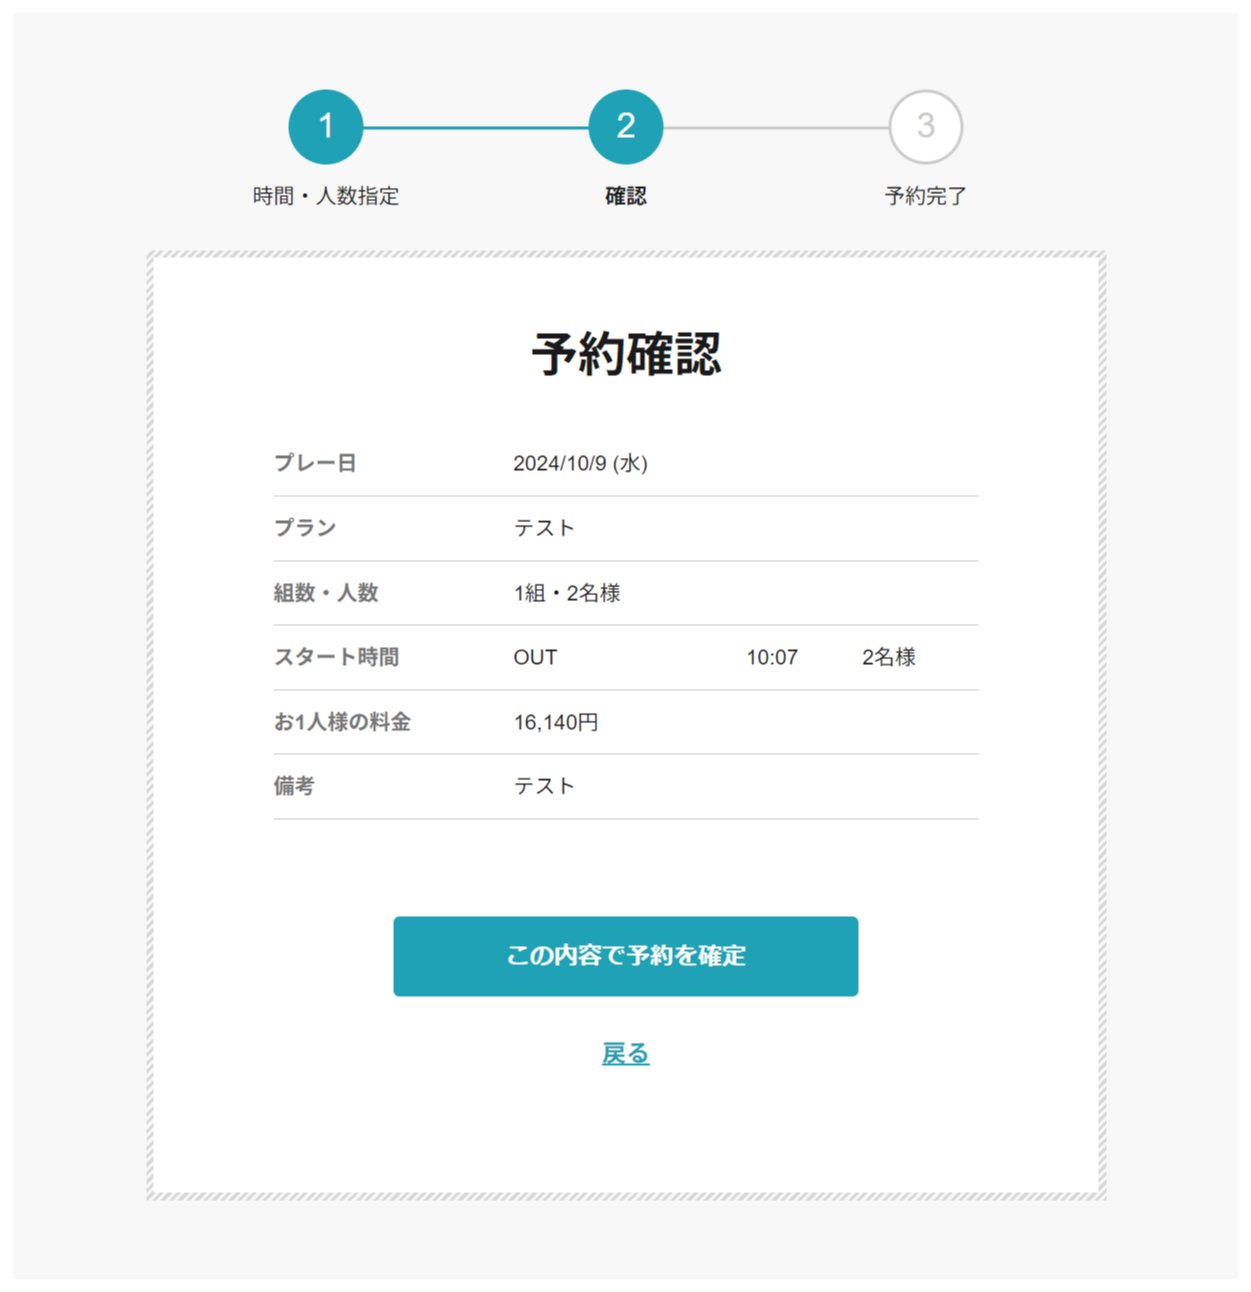
Task: Click the スタート時間 row label
Action: tap(336, 657)
